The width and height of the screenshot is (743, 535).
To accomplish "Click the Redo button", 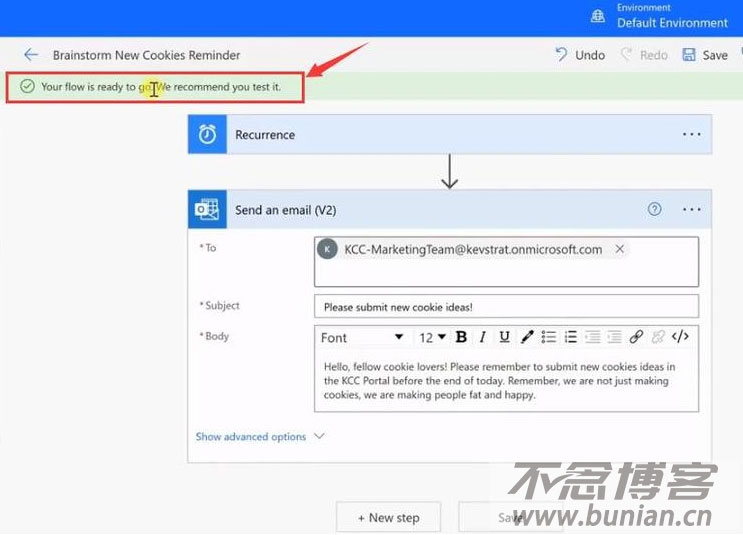I will tap(644, 55).
